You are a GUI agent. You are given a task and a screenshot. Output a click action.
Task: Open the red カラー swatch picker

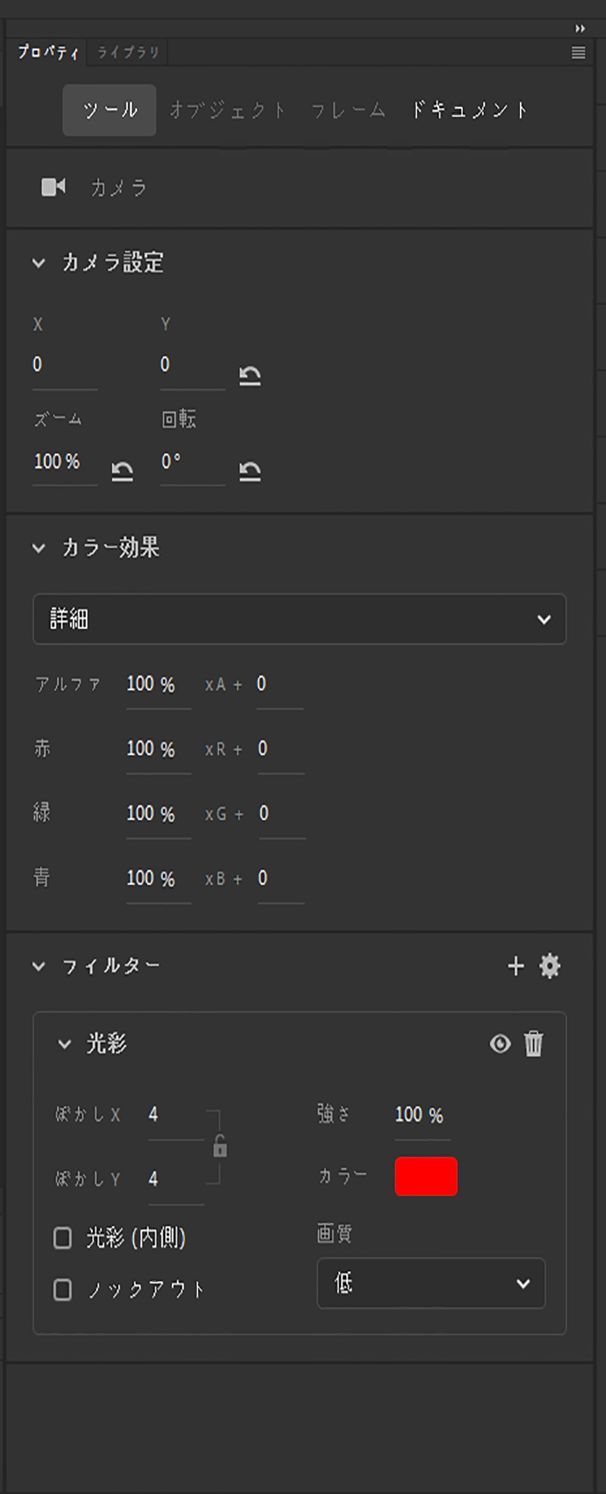tap(428, 1176)
